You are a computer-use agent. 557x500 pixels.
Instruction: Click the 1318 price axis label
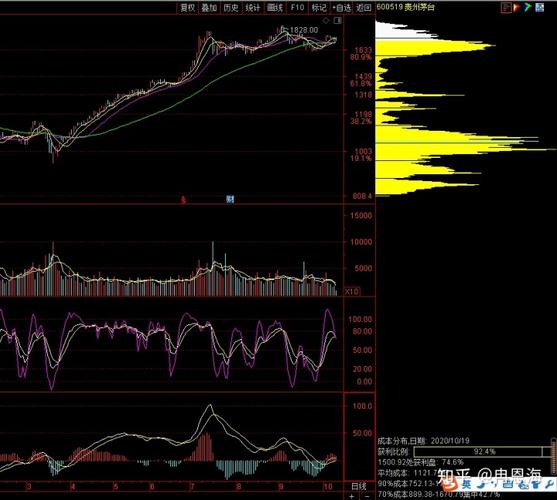click(363, 95)
